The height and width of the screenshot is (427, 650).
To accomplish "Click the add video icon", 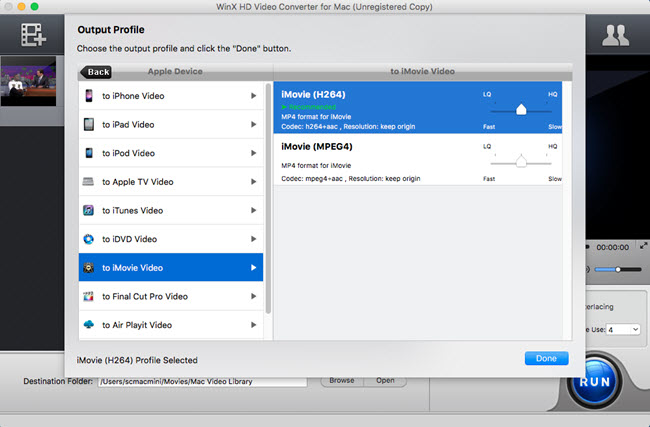I will 33,35.
